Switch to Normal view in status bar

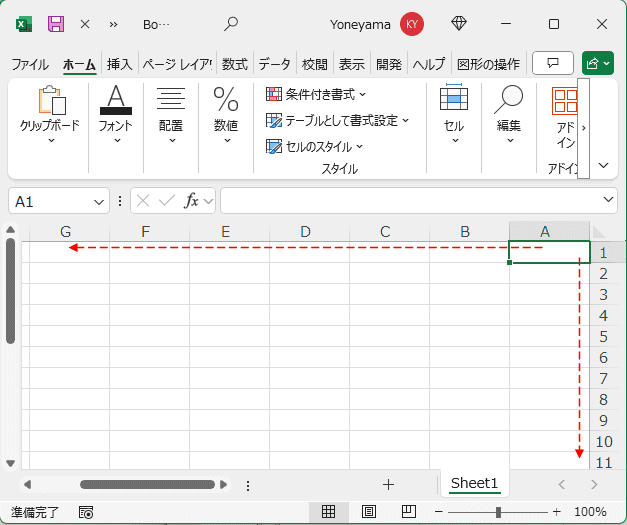328,512
